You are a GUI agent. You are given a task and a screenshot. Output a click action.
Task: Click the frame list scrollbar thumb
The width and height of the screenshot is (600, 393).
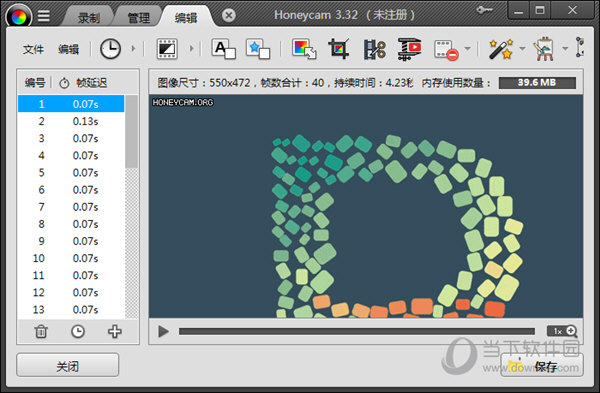131,131
